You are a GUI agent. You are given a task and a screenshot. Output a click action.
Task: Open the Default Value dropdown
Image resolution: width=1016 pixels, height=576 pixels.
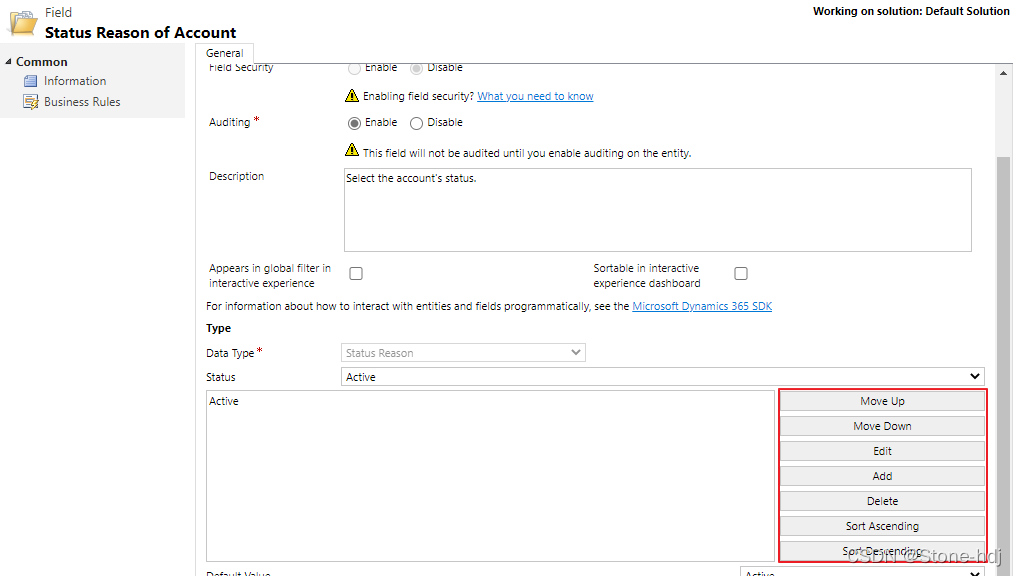[x=975, y=572]
